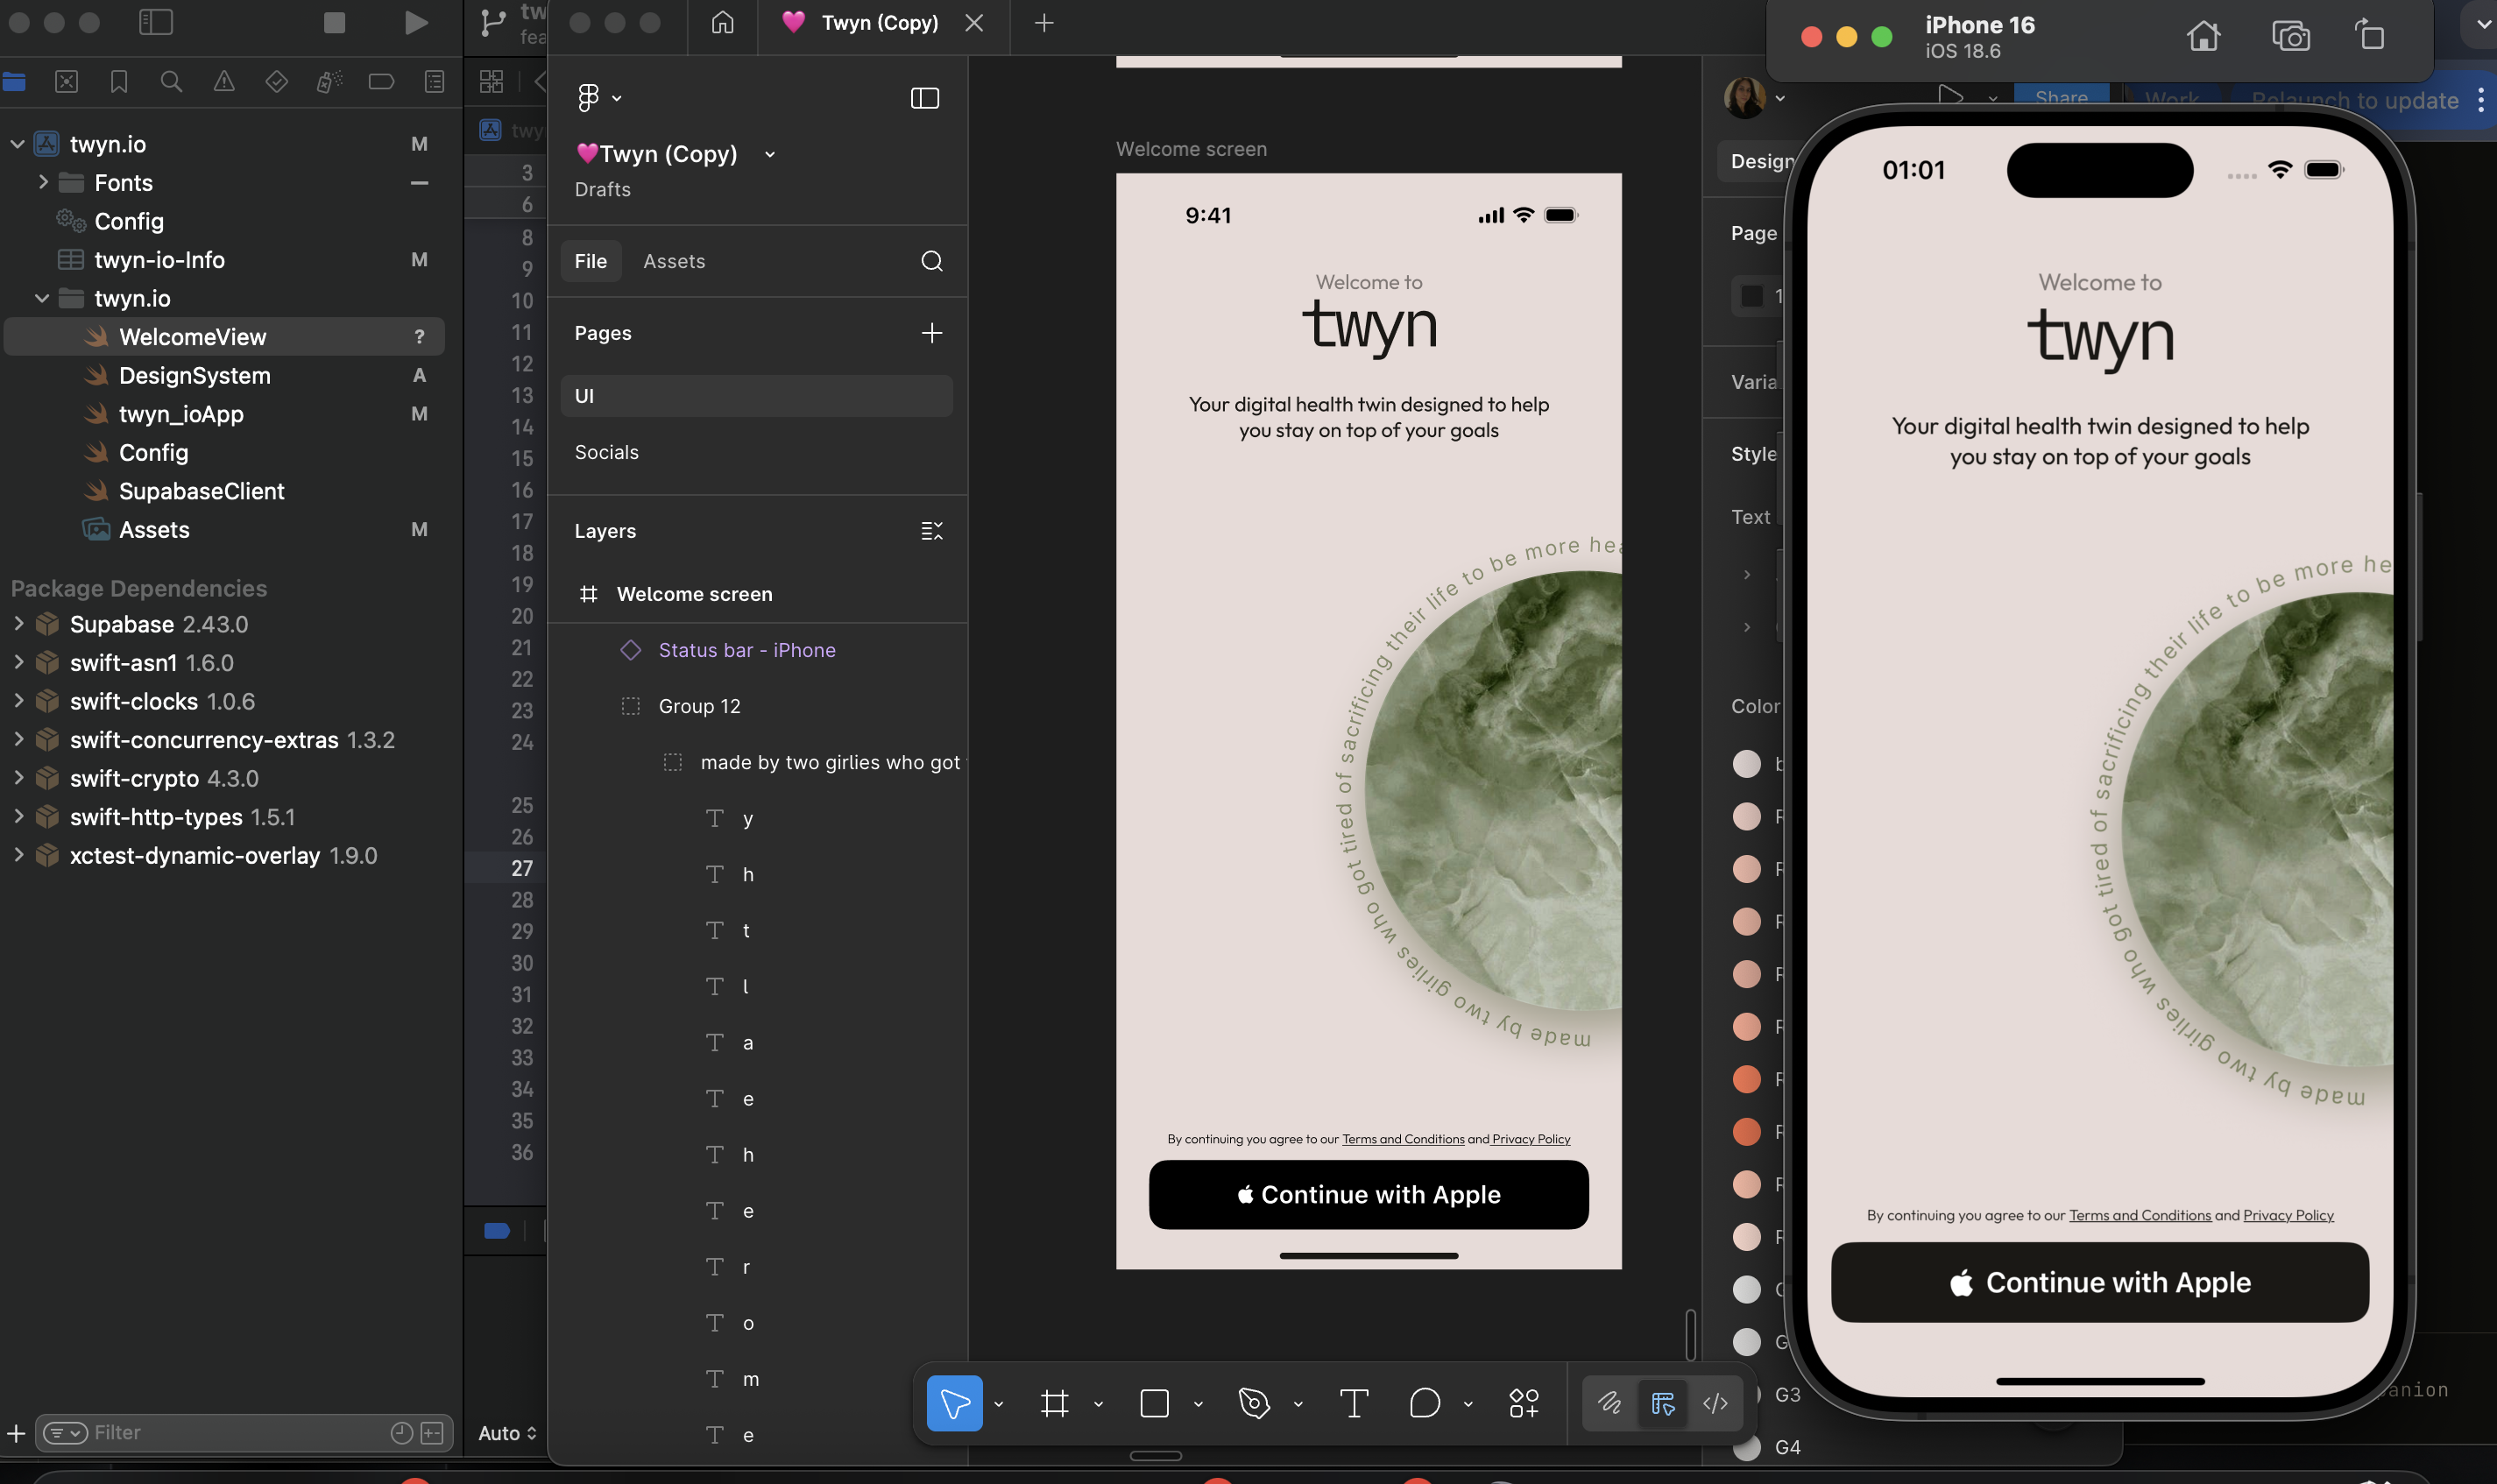Open the project navigator folder icon

(x=14, y=81)
